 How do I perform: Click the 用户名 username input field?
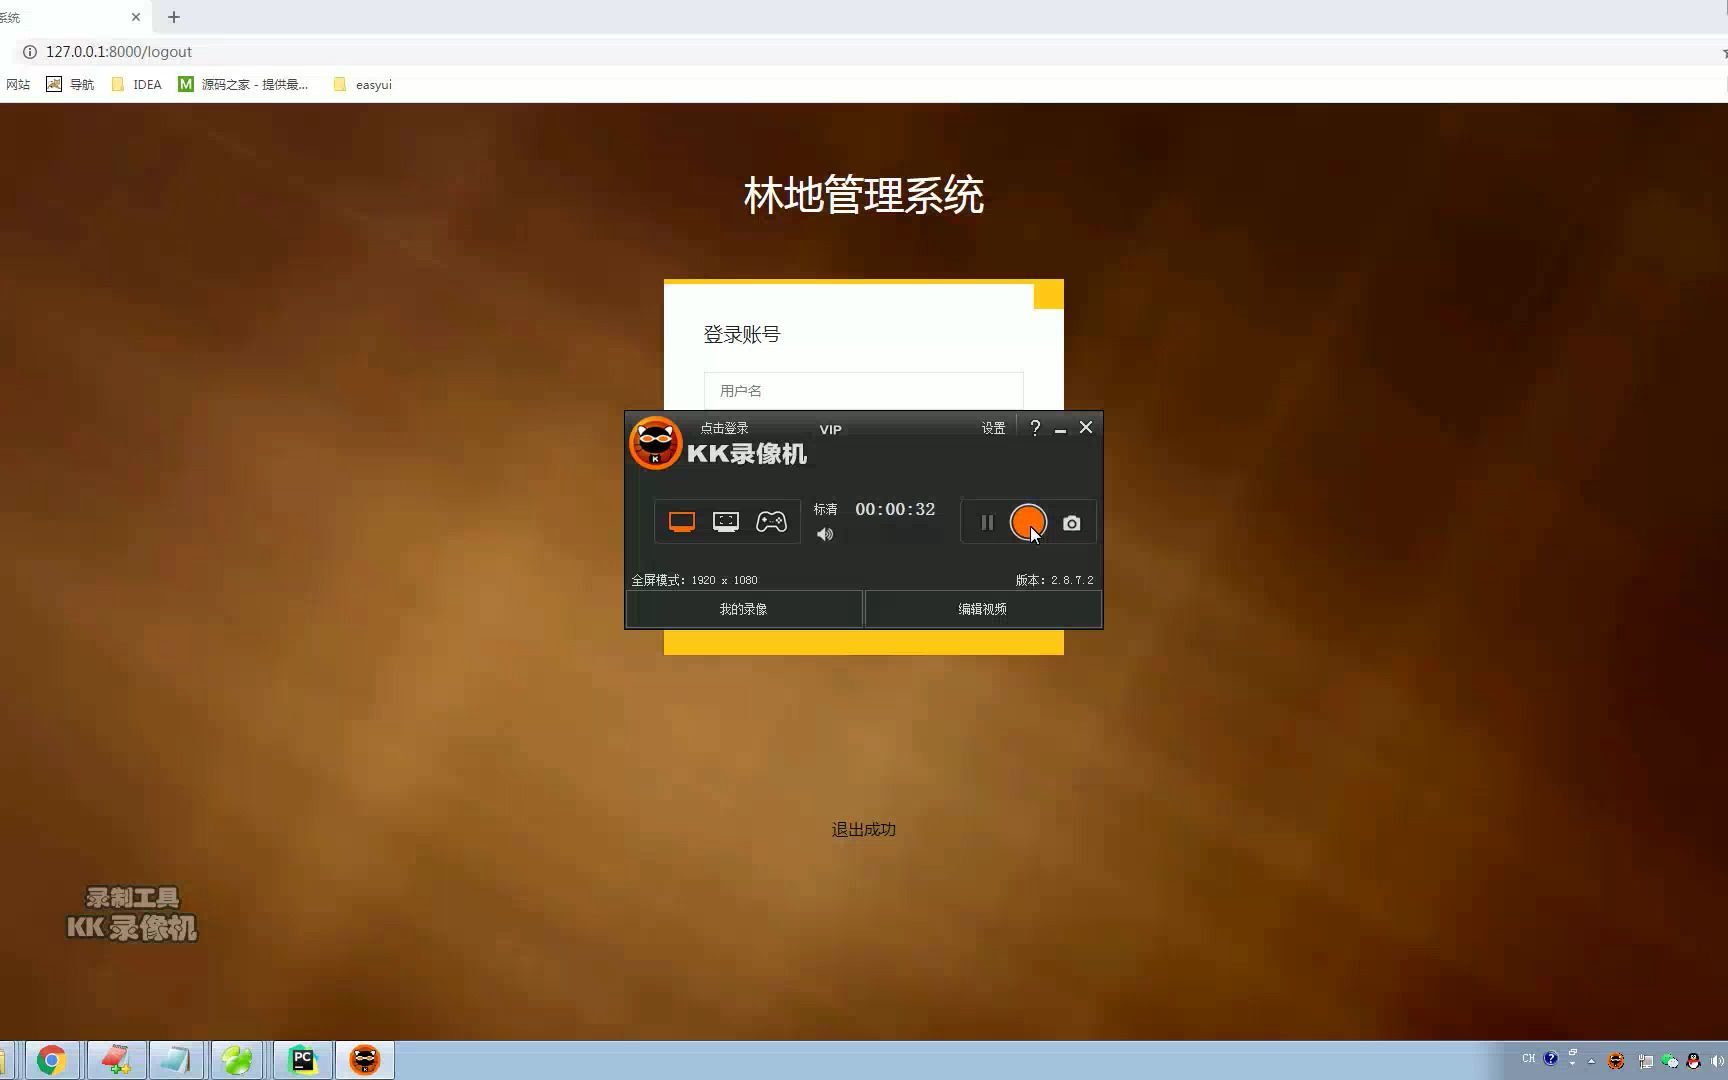(x=862, y=390)
